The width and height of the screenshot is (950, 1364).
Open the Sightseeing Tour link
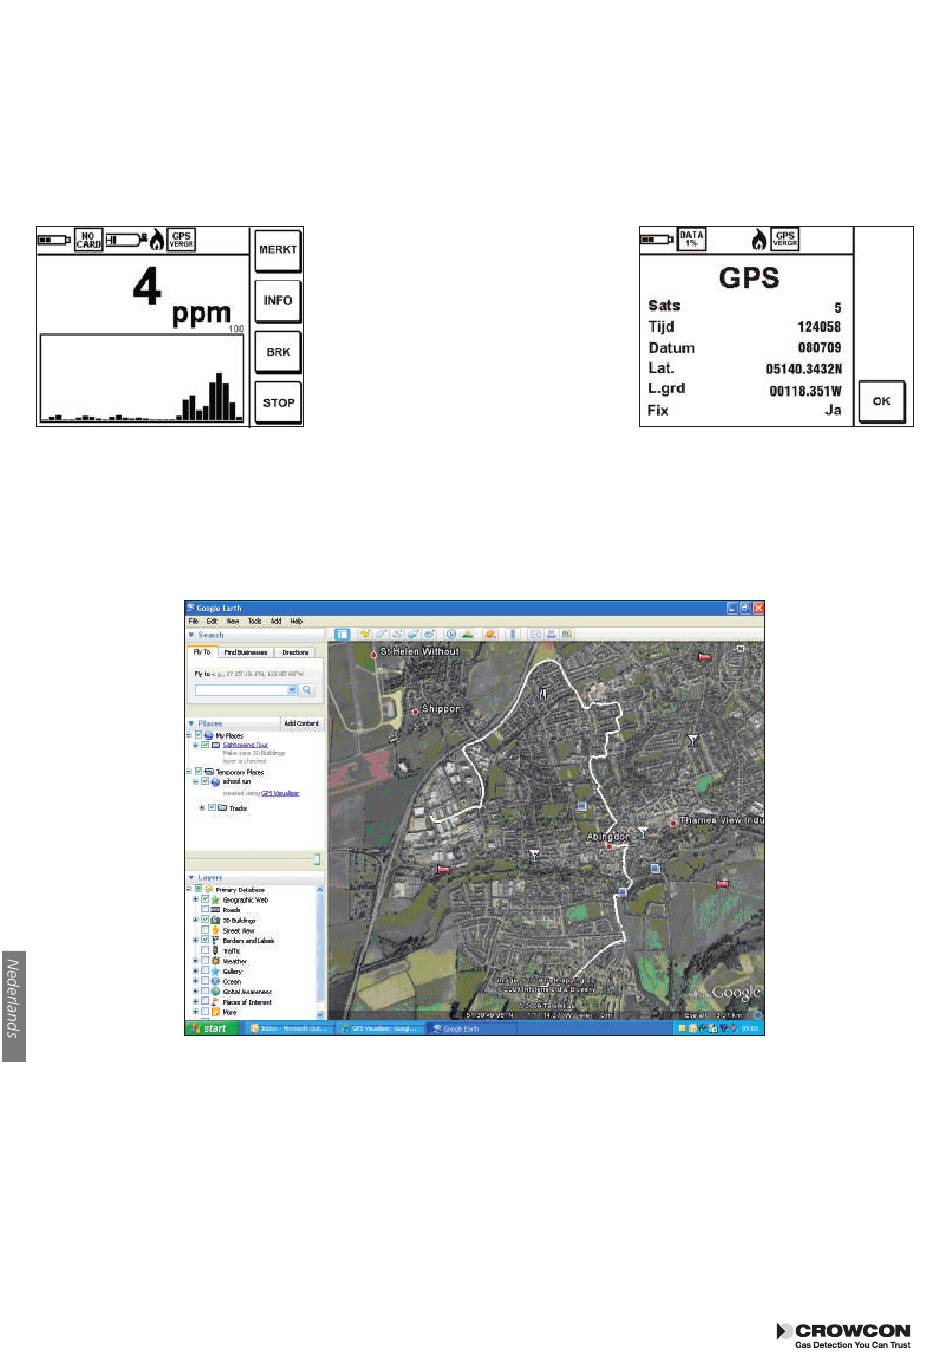tap(245, 745)
